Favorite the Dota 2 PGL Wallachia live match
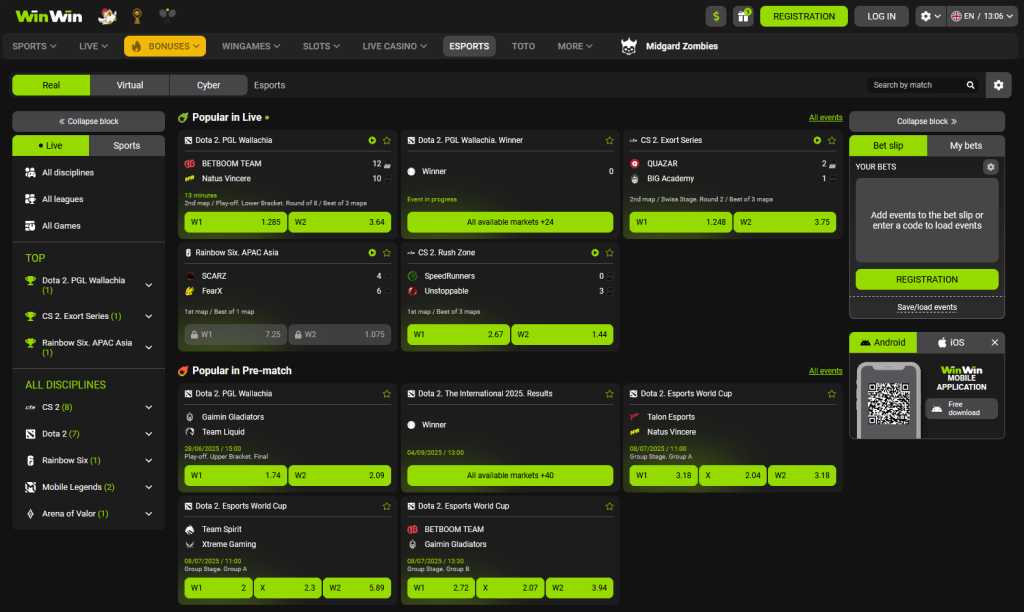The image size is (1024, 612). [387, 140]
